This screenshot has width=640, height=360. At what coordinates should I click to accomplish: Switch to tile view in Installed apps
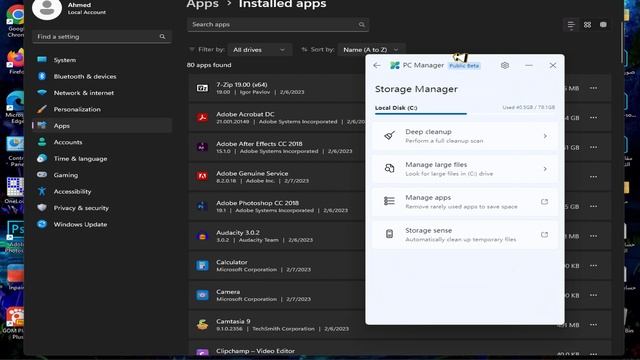click(x=603, y=25)
